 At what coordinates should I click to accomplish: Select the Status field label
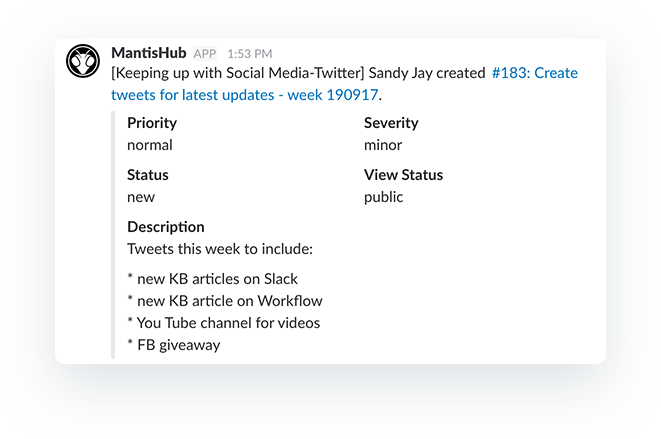[148, 175]
